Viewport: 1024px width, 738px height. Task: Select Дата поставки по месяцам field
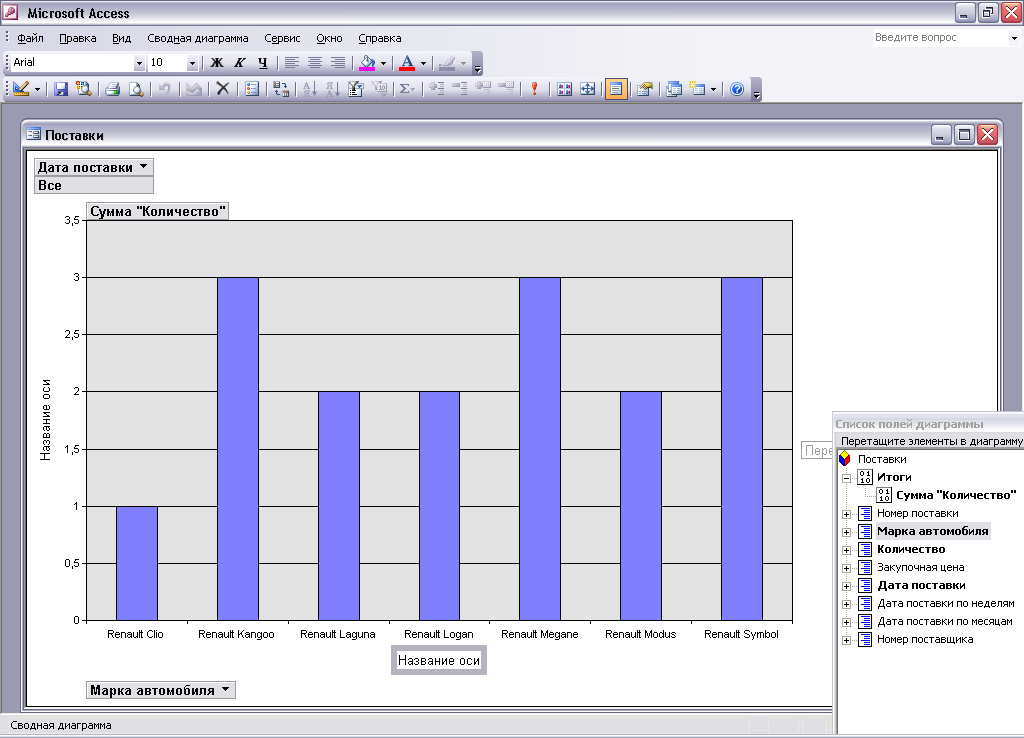(944, 621)
